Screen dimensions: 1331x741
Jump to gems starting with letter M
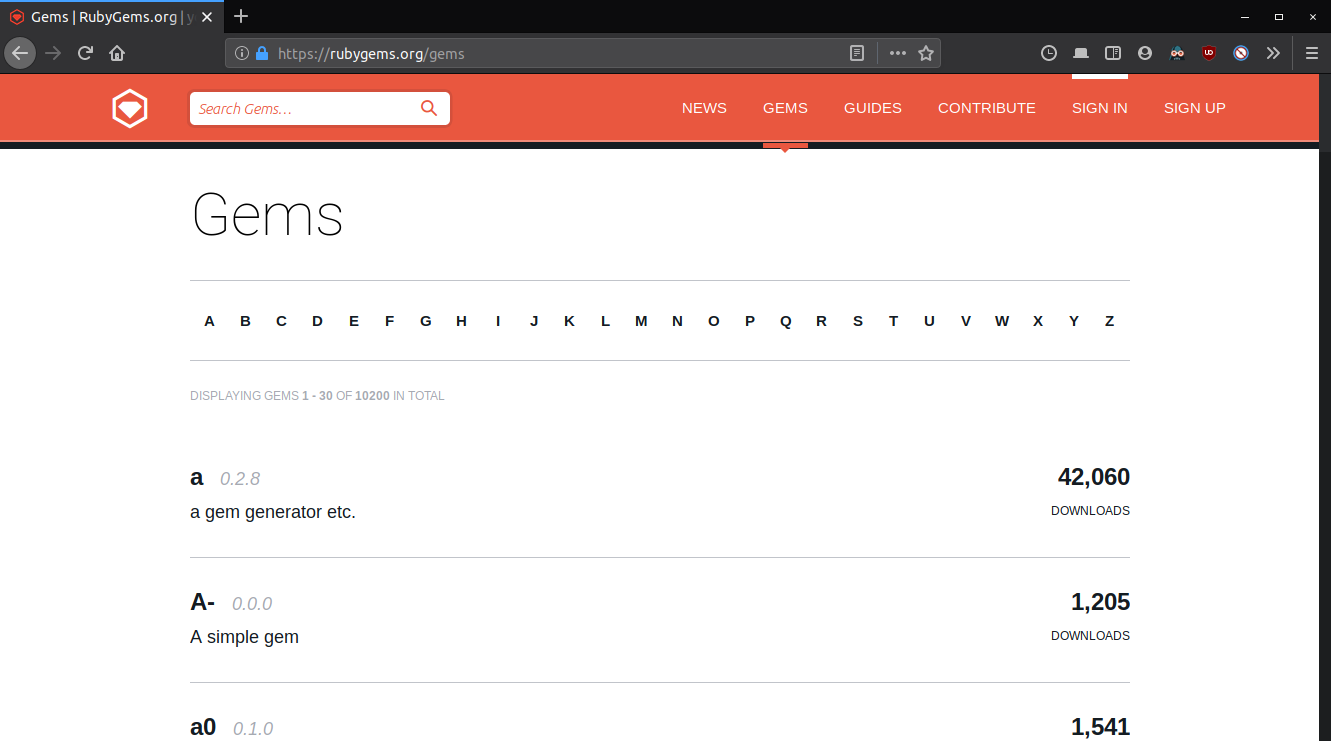pos(641,321)
